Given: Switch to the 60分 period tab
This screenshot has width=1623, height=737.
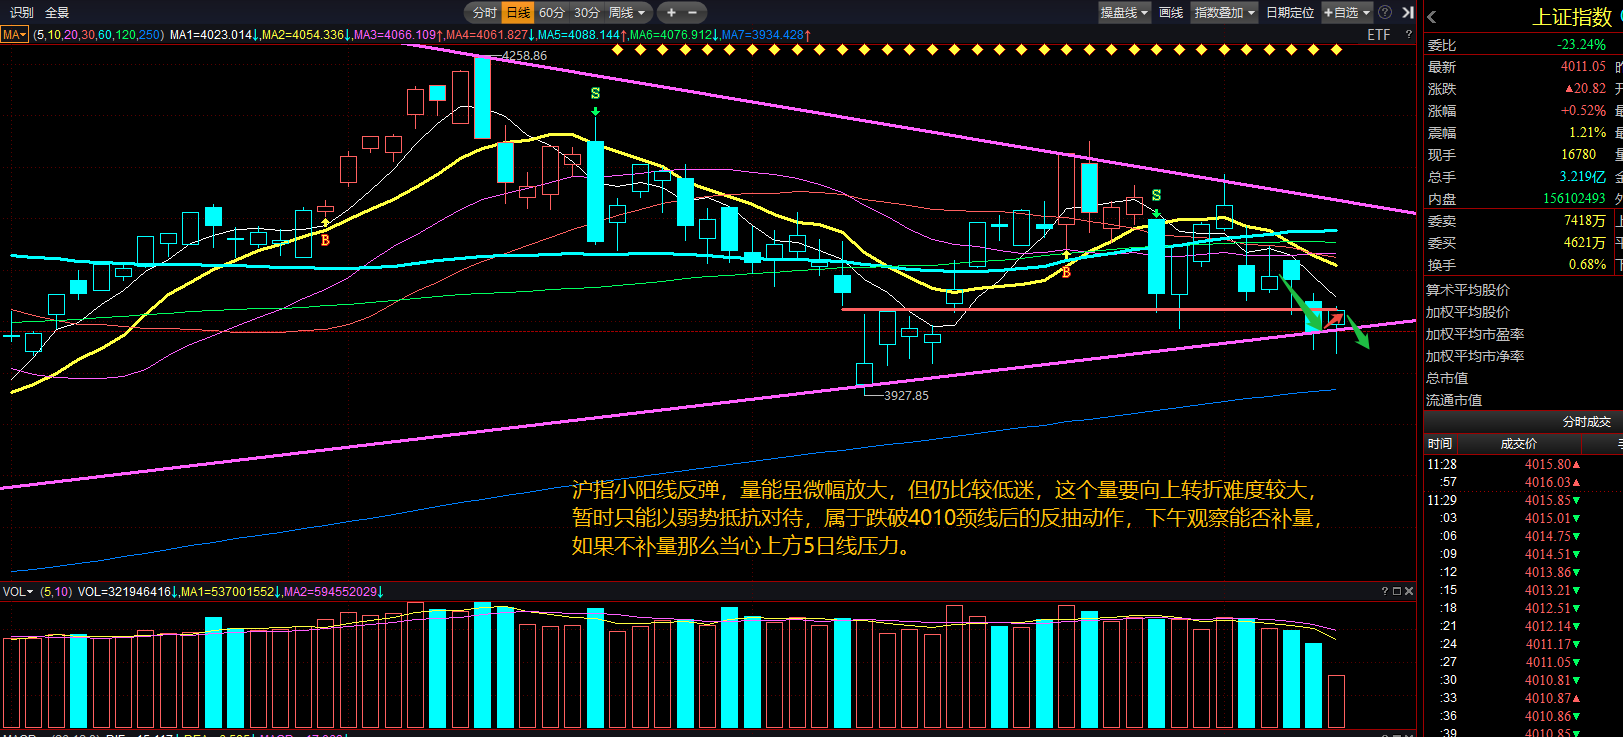Looking at the screenshot, I should click(x=552, y=13).
